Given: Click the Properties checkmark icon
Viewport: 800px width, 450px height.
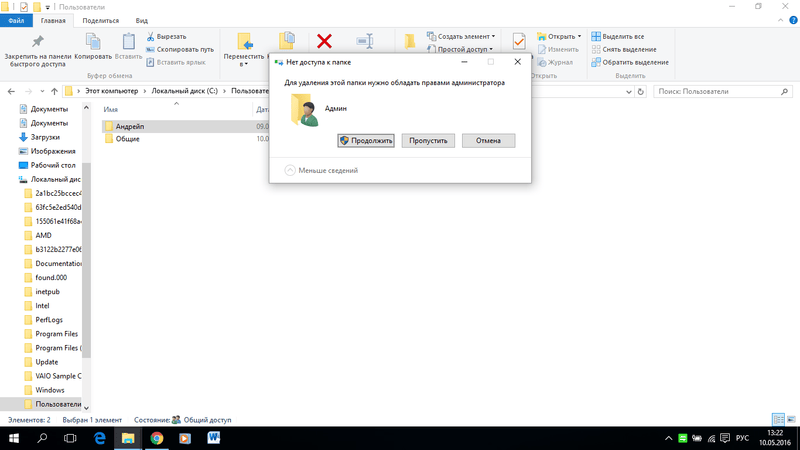Looking at the screenshot, I should coord(519,41).
